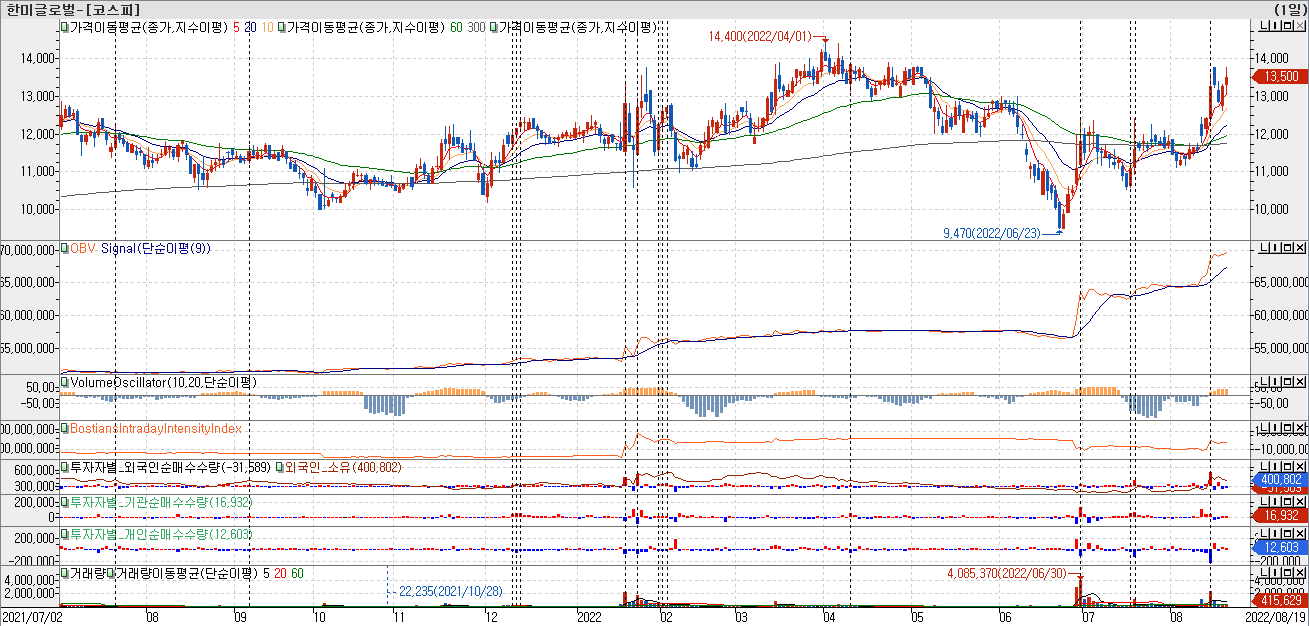
Task: Toggle the third 가격이동평균 indicator marker
Action: point(494,27)
